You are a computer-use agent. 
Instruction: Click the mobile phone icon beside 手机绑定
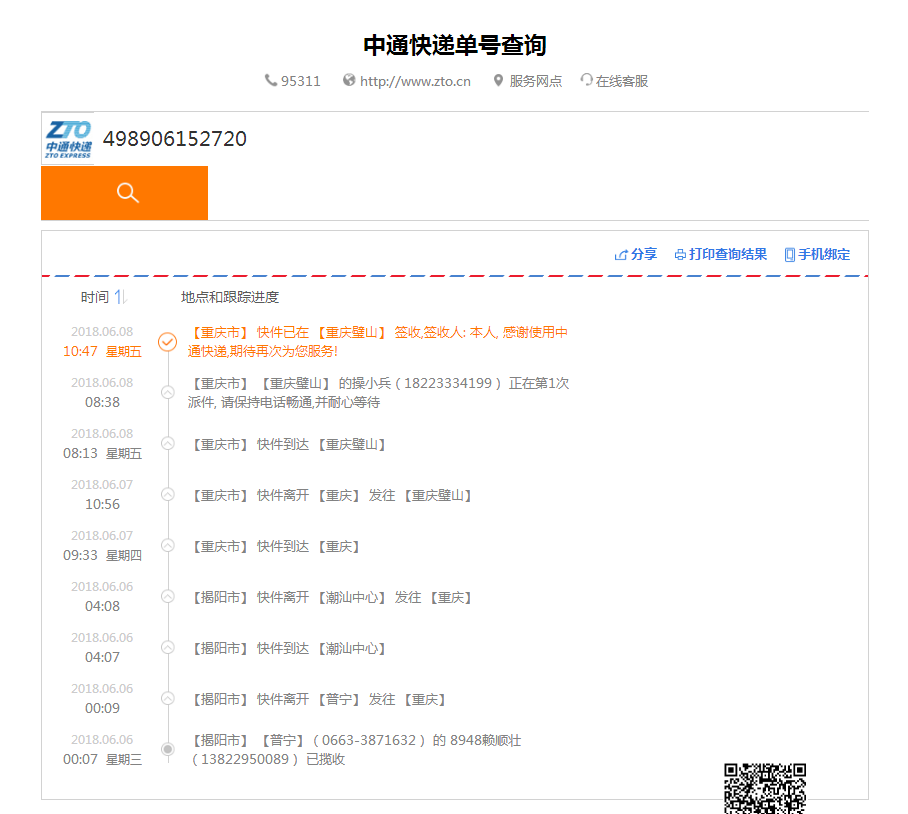pos(790,255)
